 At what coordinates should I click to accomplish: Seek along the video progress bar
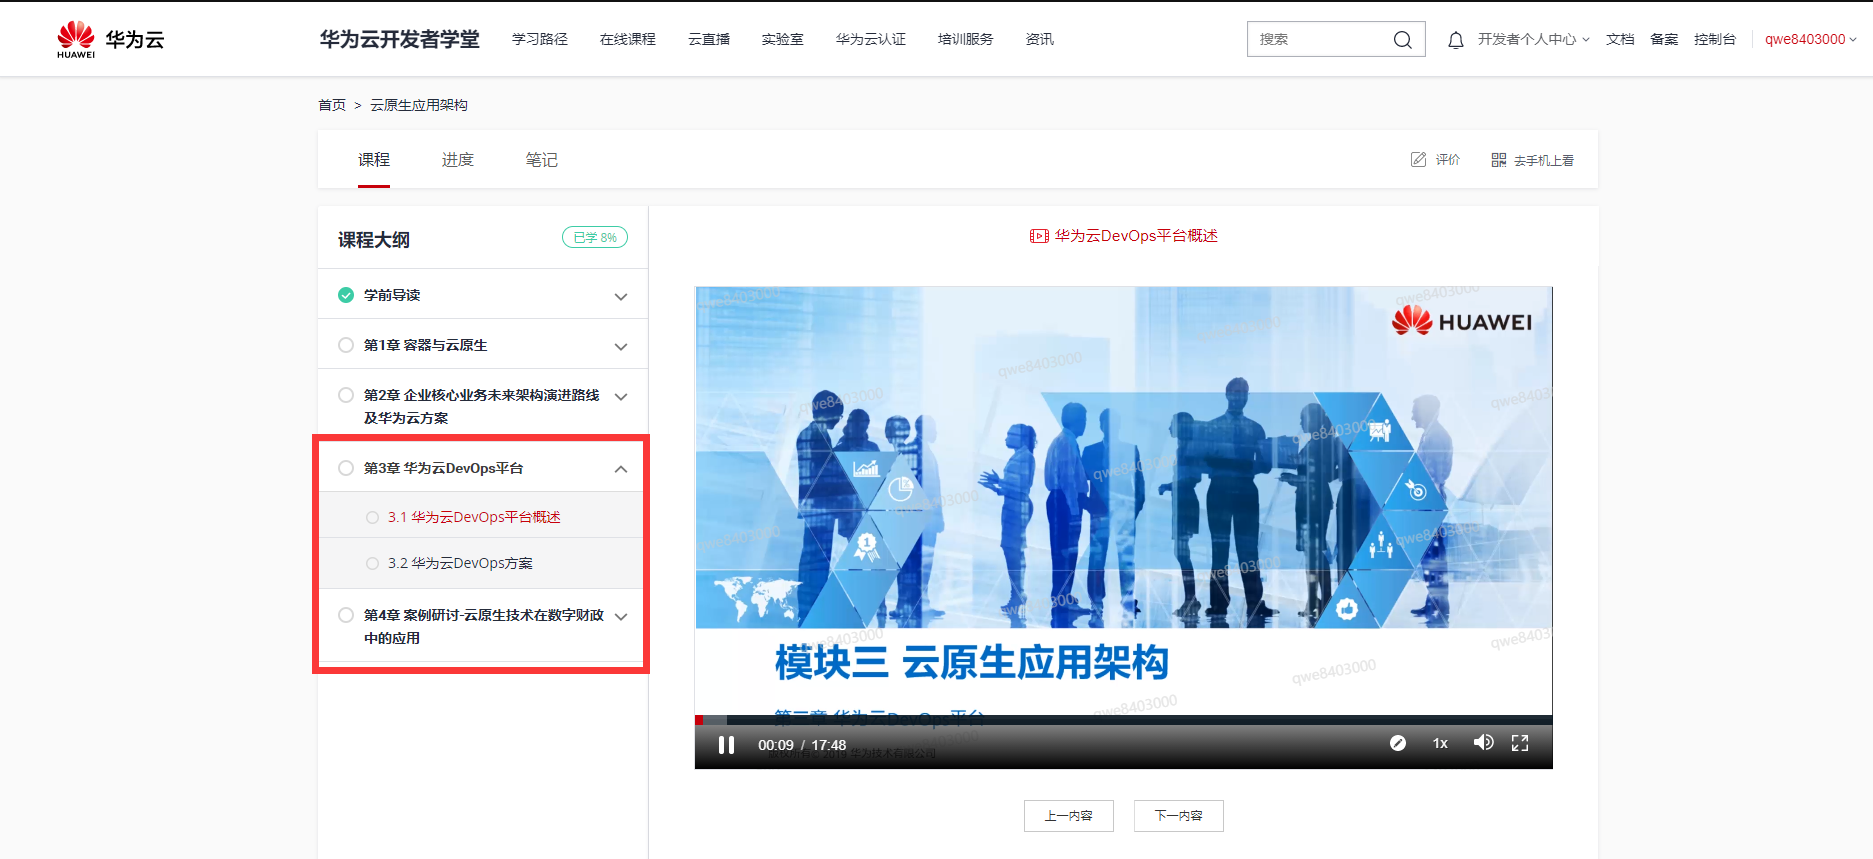pyautogui.click(x=1124, y=720)
